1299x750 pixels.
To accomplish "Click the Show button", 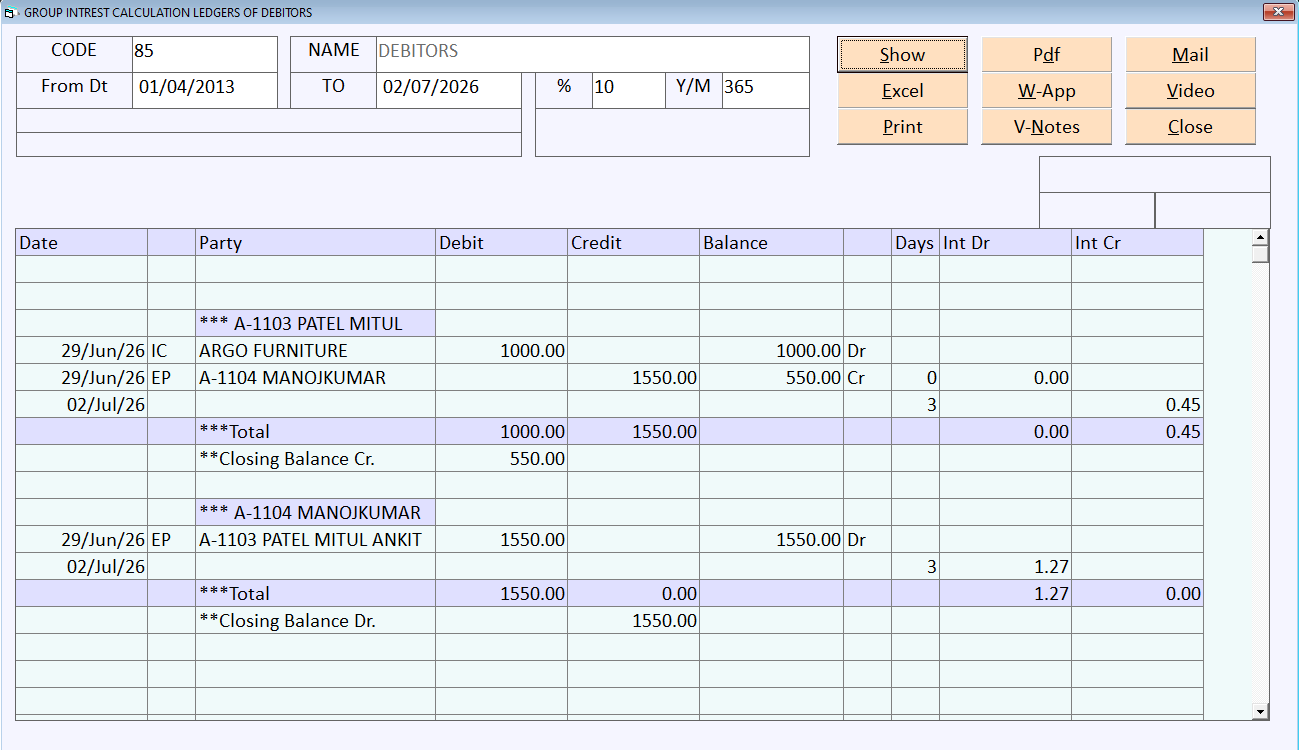I will (x=902, y=55).
